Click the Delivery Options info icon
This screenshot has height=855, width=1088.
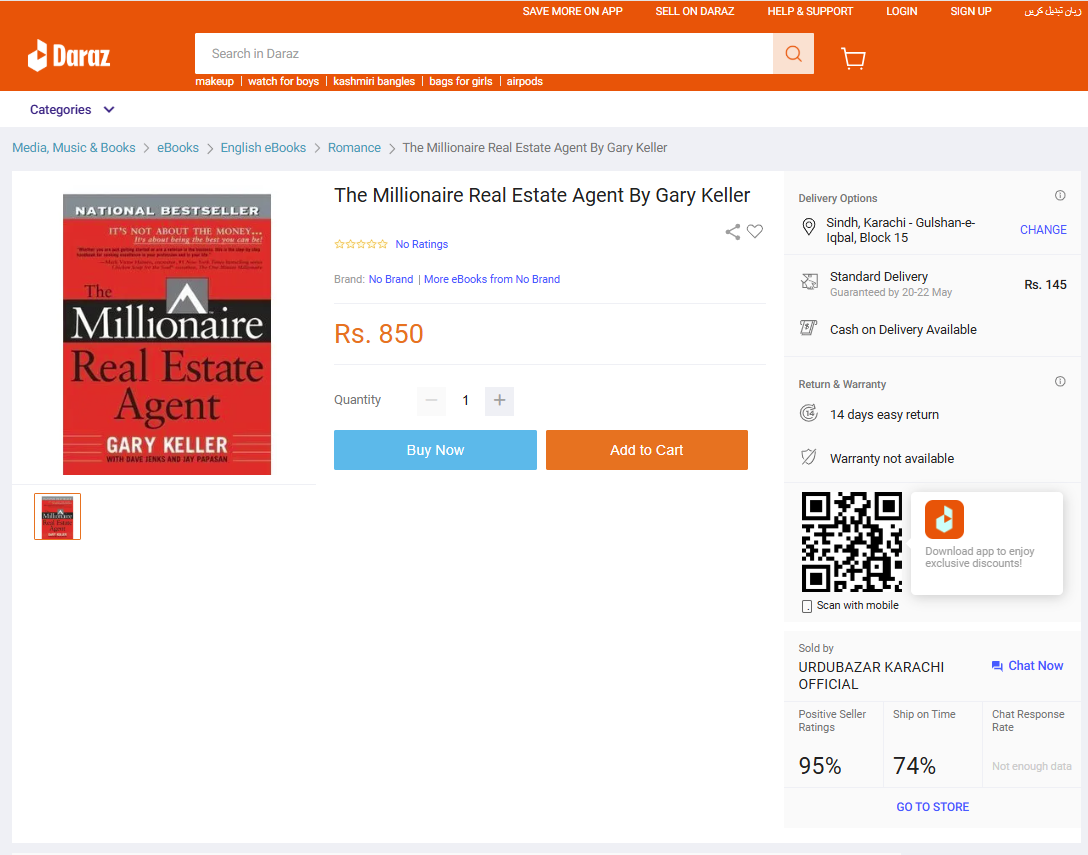tap(1060, 196)
